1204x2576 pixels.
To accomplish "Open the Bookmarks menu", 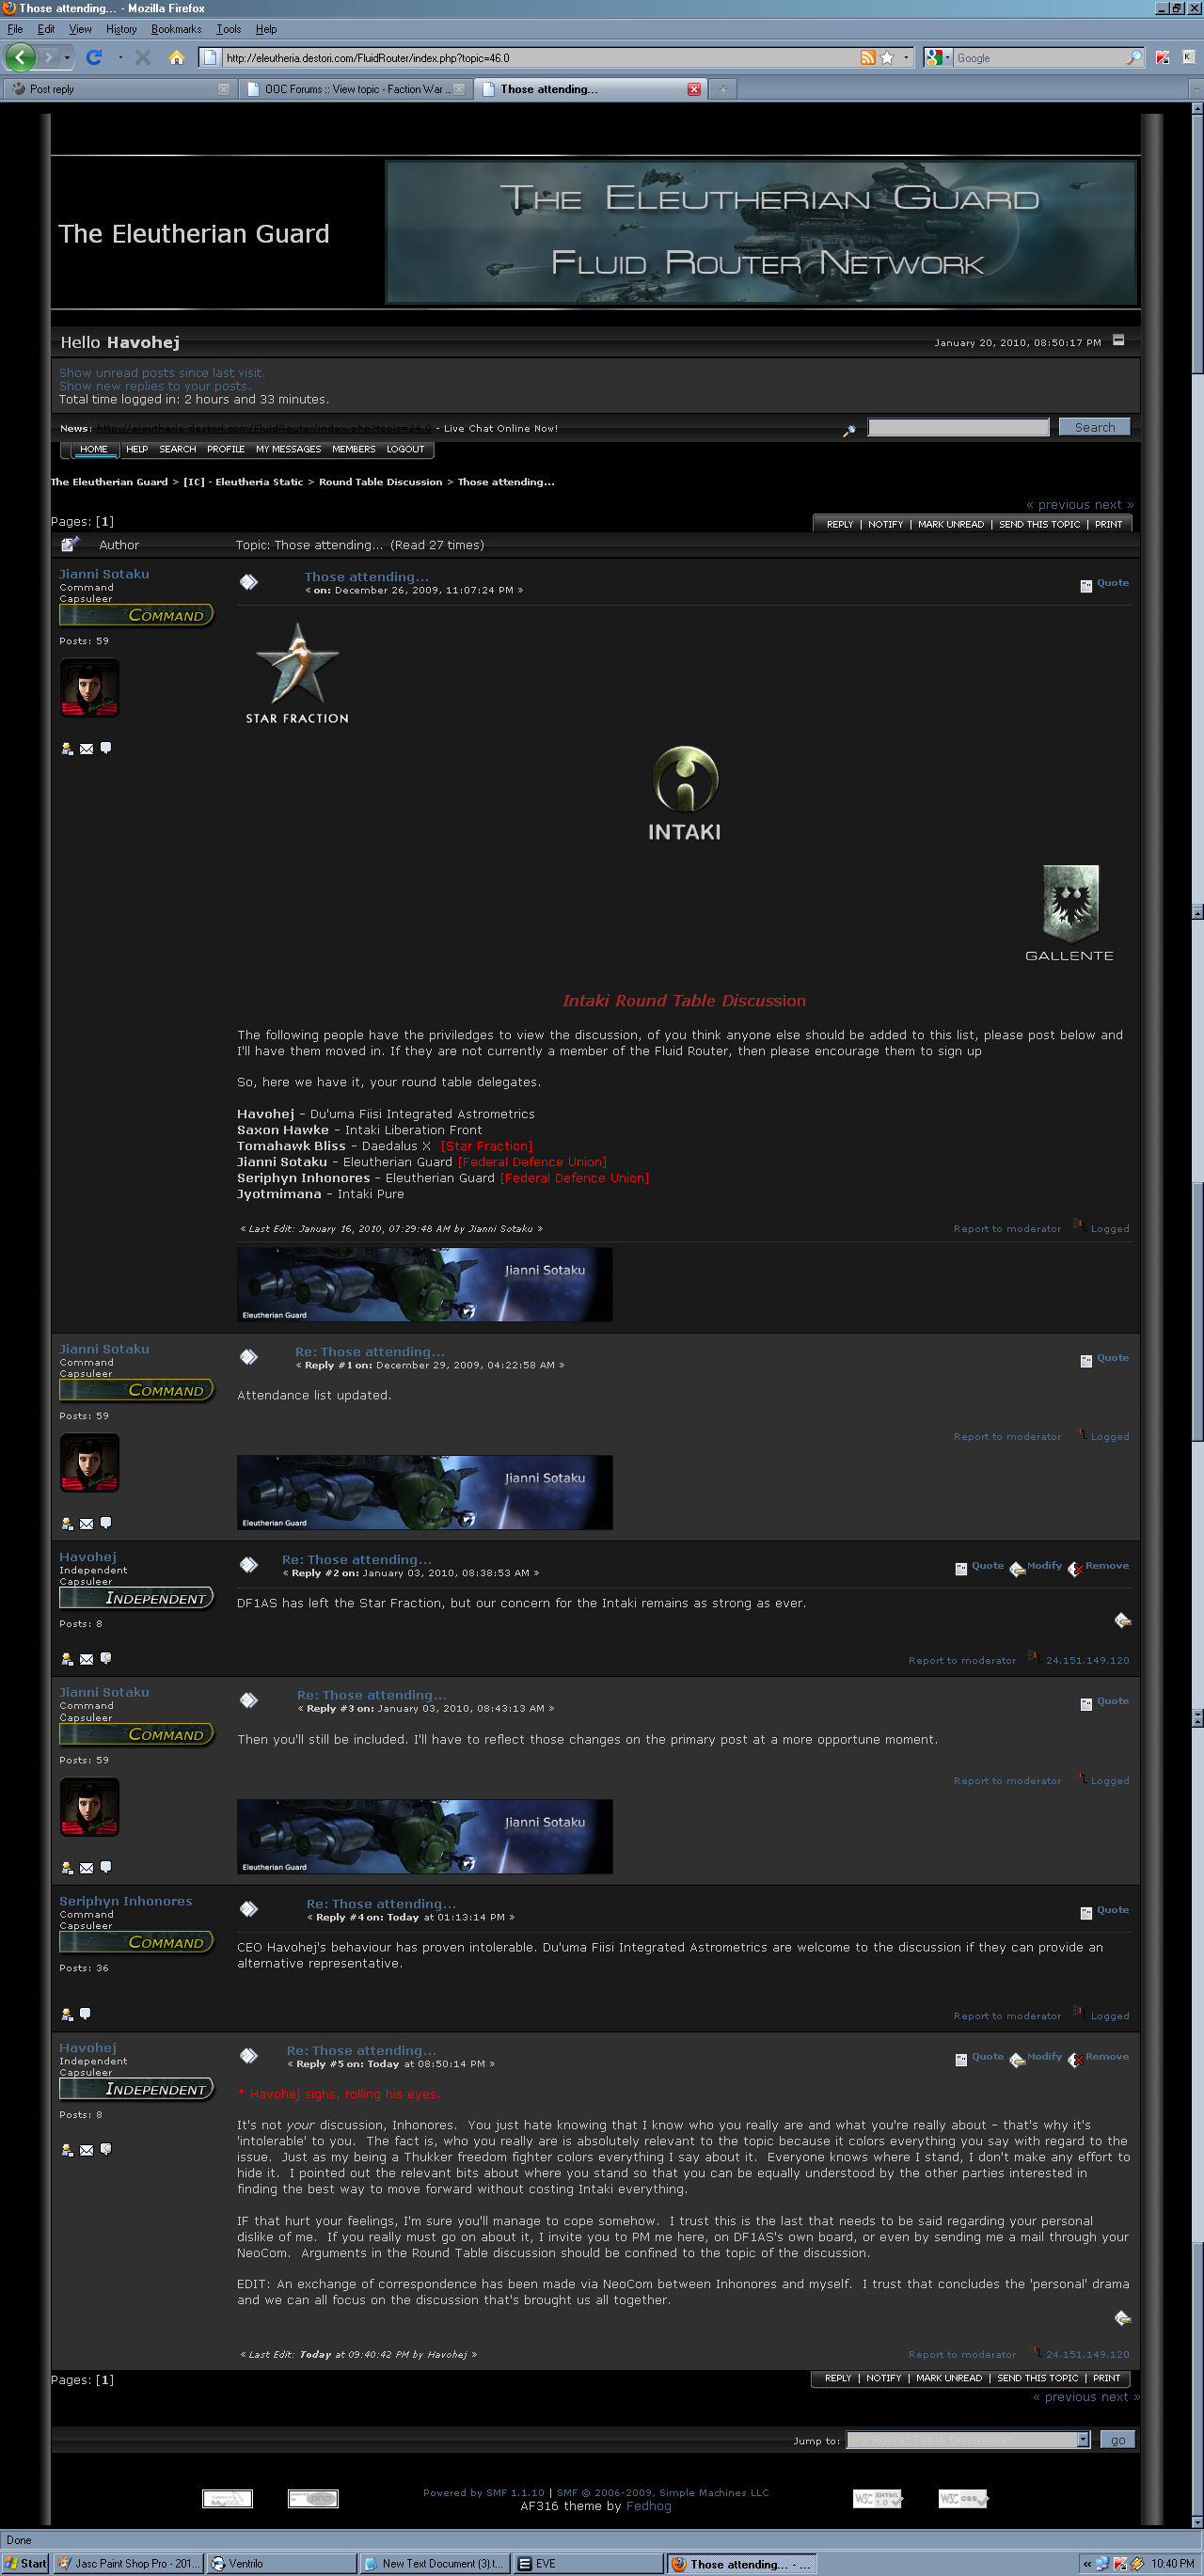I will pos(176,29).
